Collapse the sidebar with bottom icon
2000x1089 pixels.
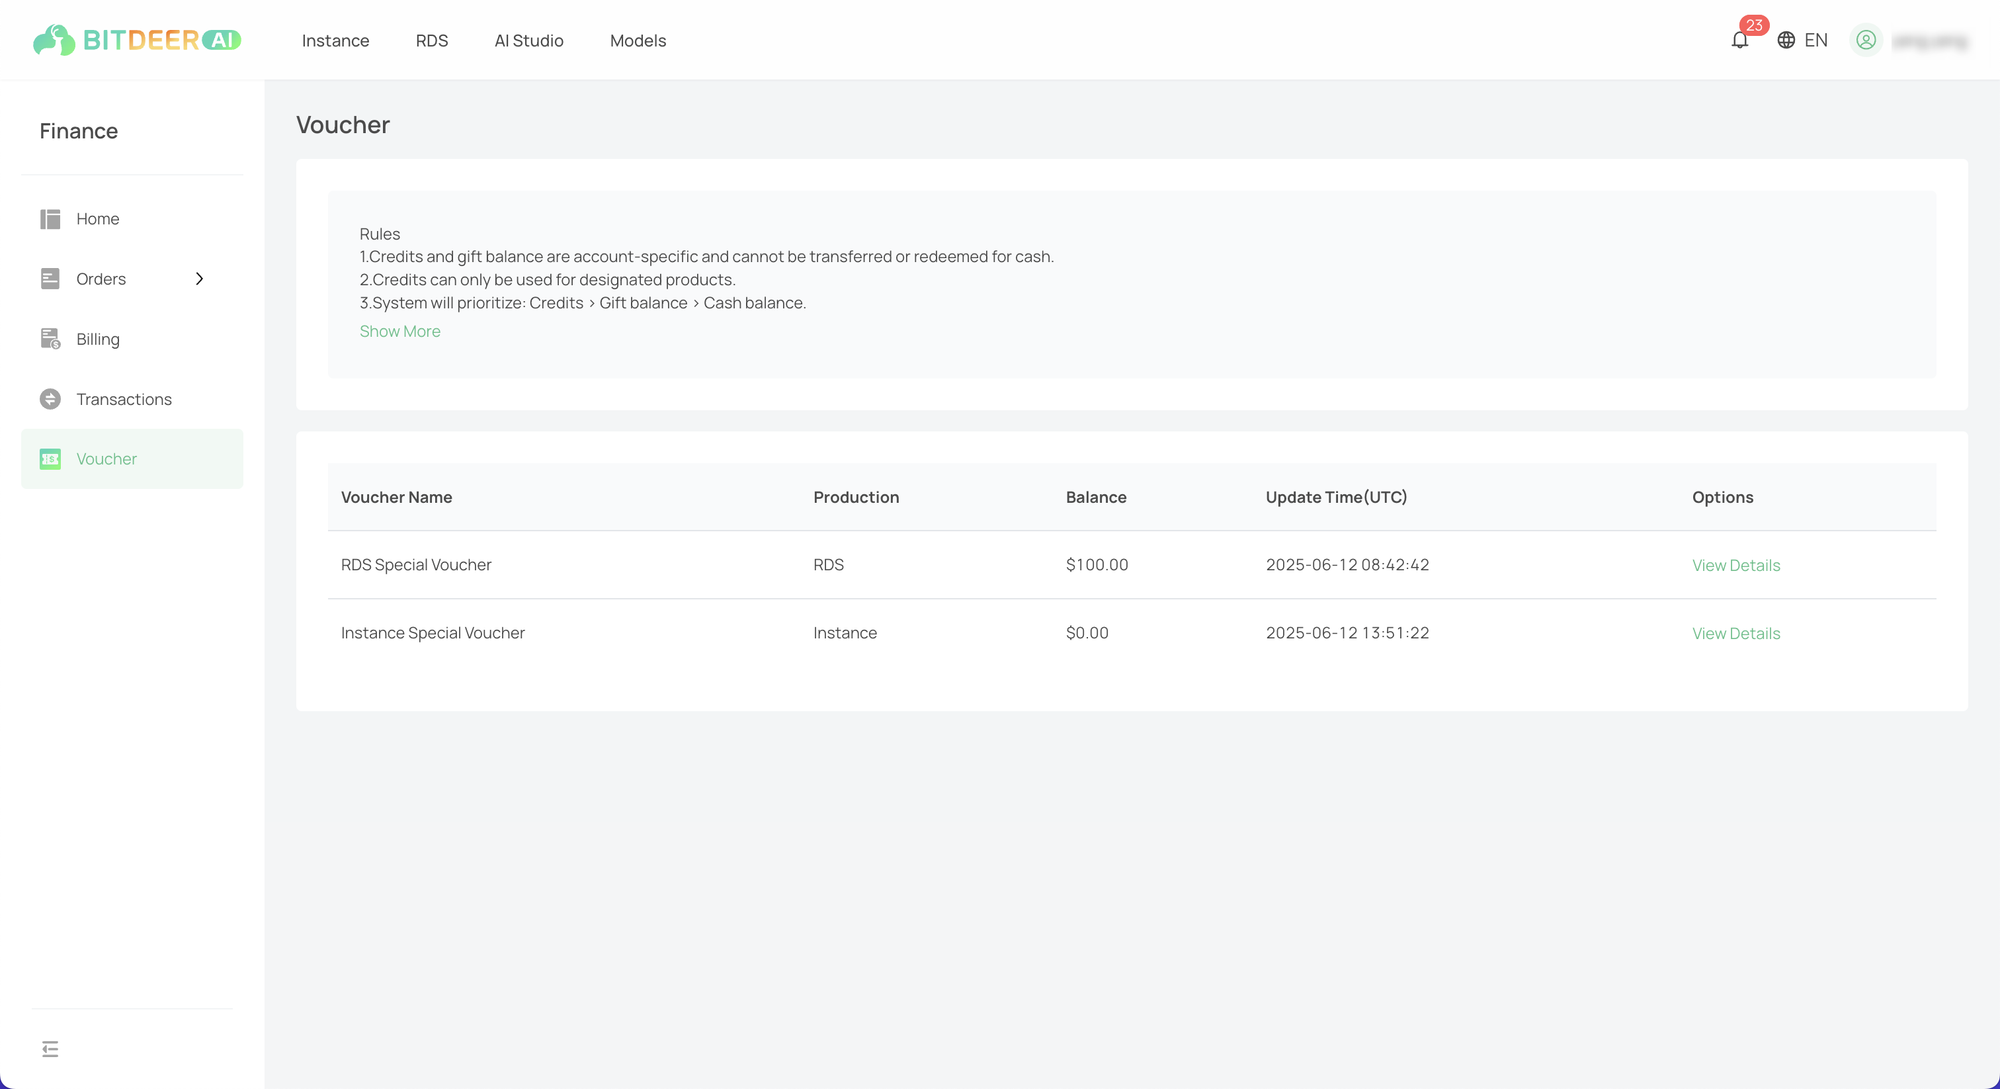coord(50,1049)
